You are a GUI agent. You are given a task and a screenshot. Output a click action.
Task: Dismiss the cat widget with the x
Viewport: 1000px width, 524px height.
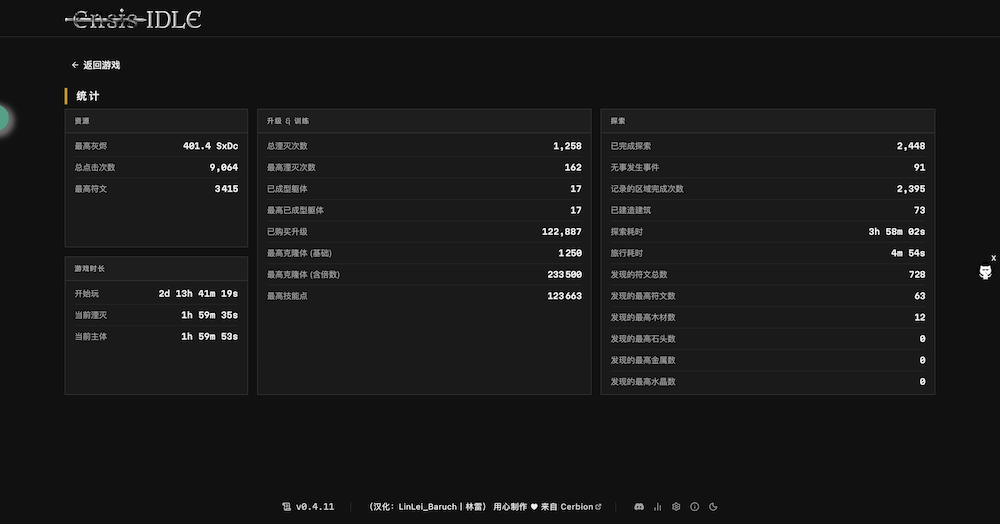click(x=993, y=258)
